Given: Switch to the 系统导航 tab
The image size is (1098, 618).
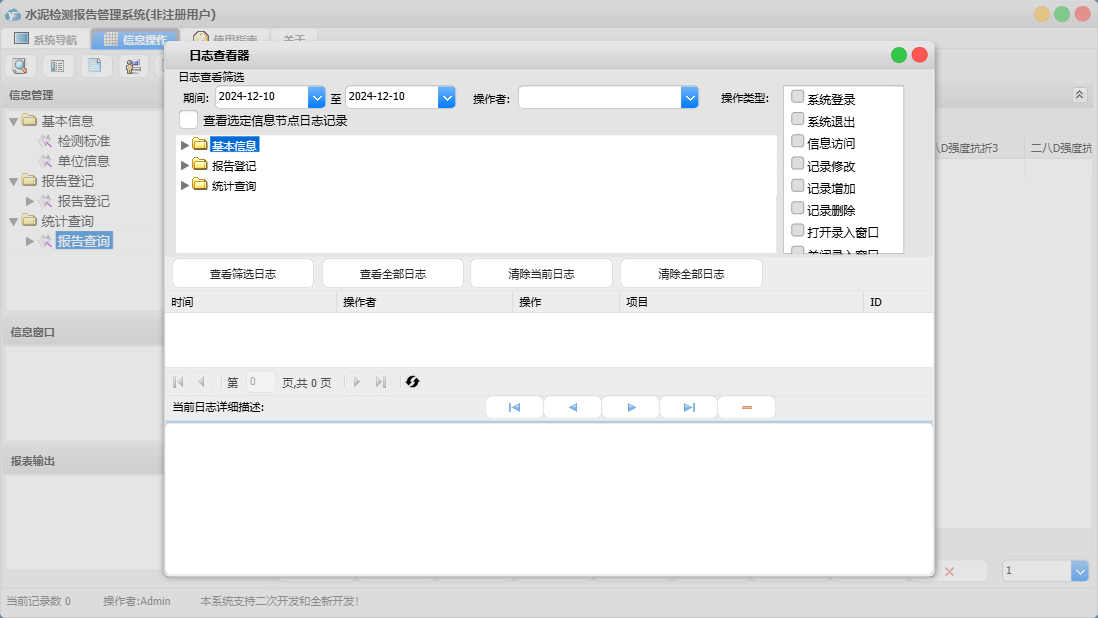Looking at the screenshot, I should [x=45, y=40].
